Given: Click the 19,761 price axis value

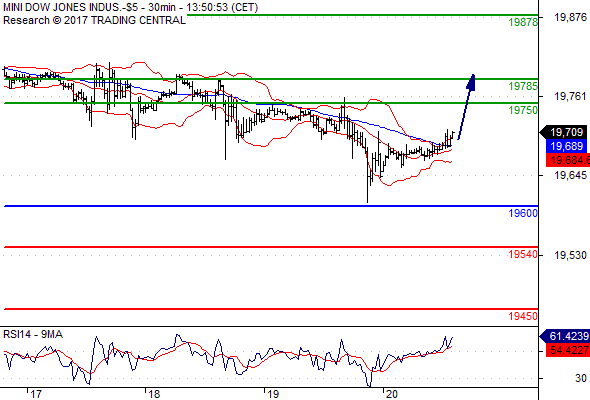Looking at the screenshot, I should 570,96.
